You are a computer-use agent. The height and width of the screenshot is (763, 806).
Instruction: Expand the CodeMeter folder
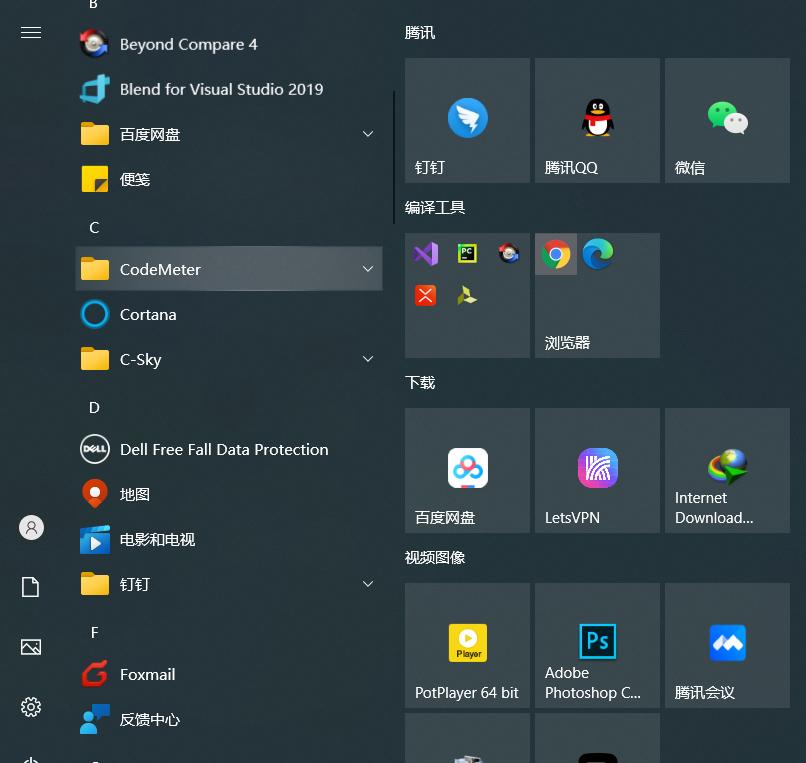367,269
